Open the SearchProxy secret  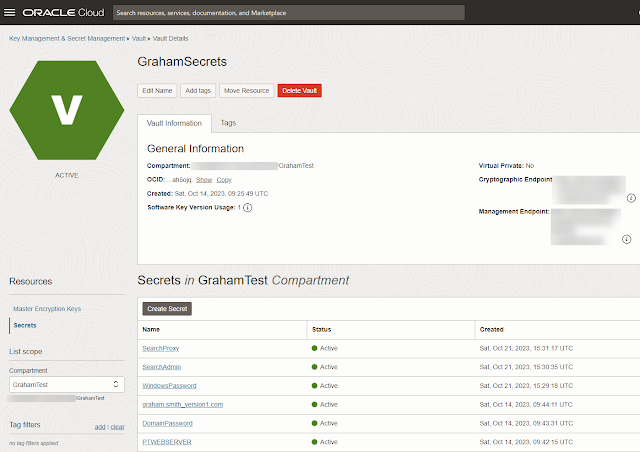pyautogui.click(x=161, y=348)
